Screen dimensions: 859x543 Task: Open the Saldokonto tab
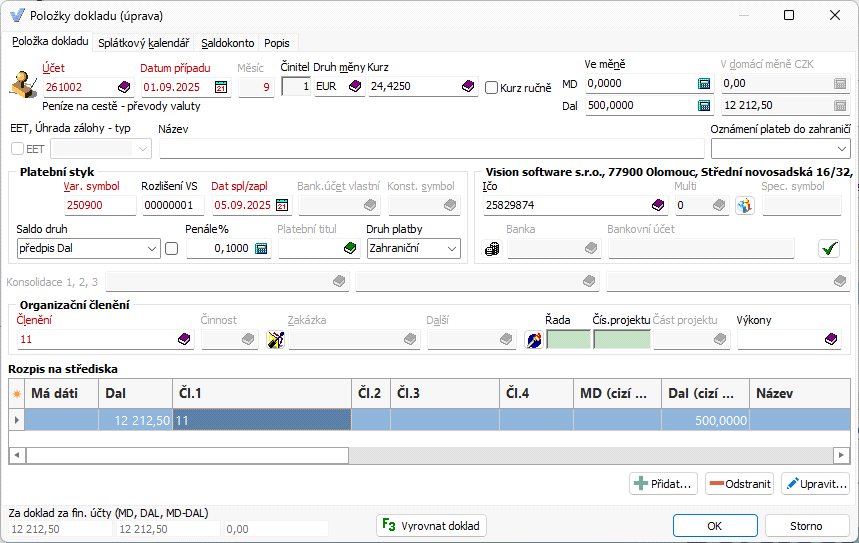click(x=229, y=43)
